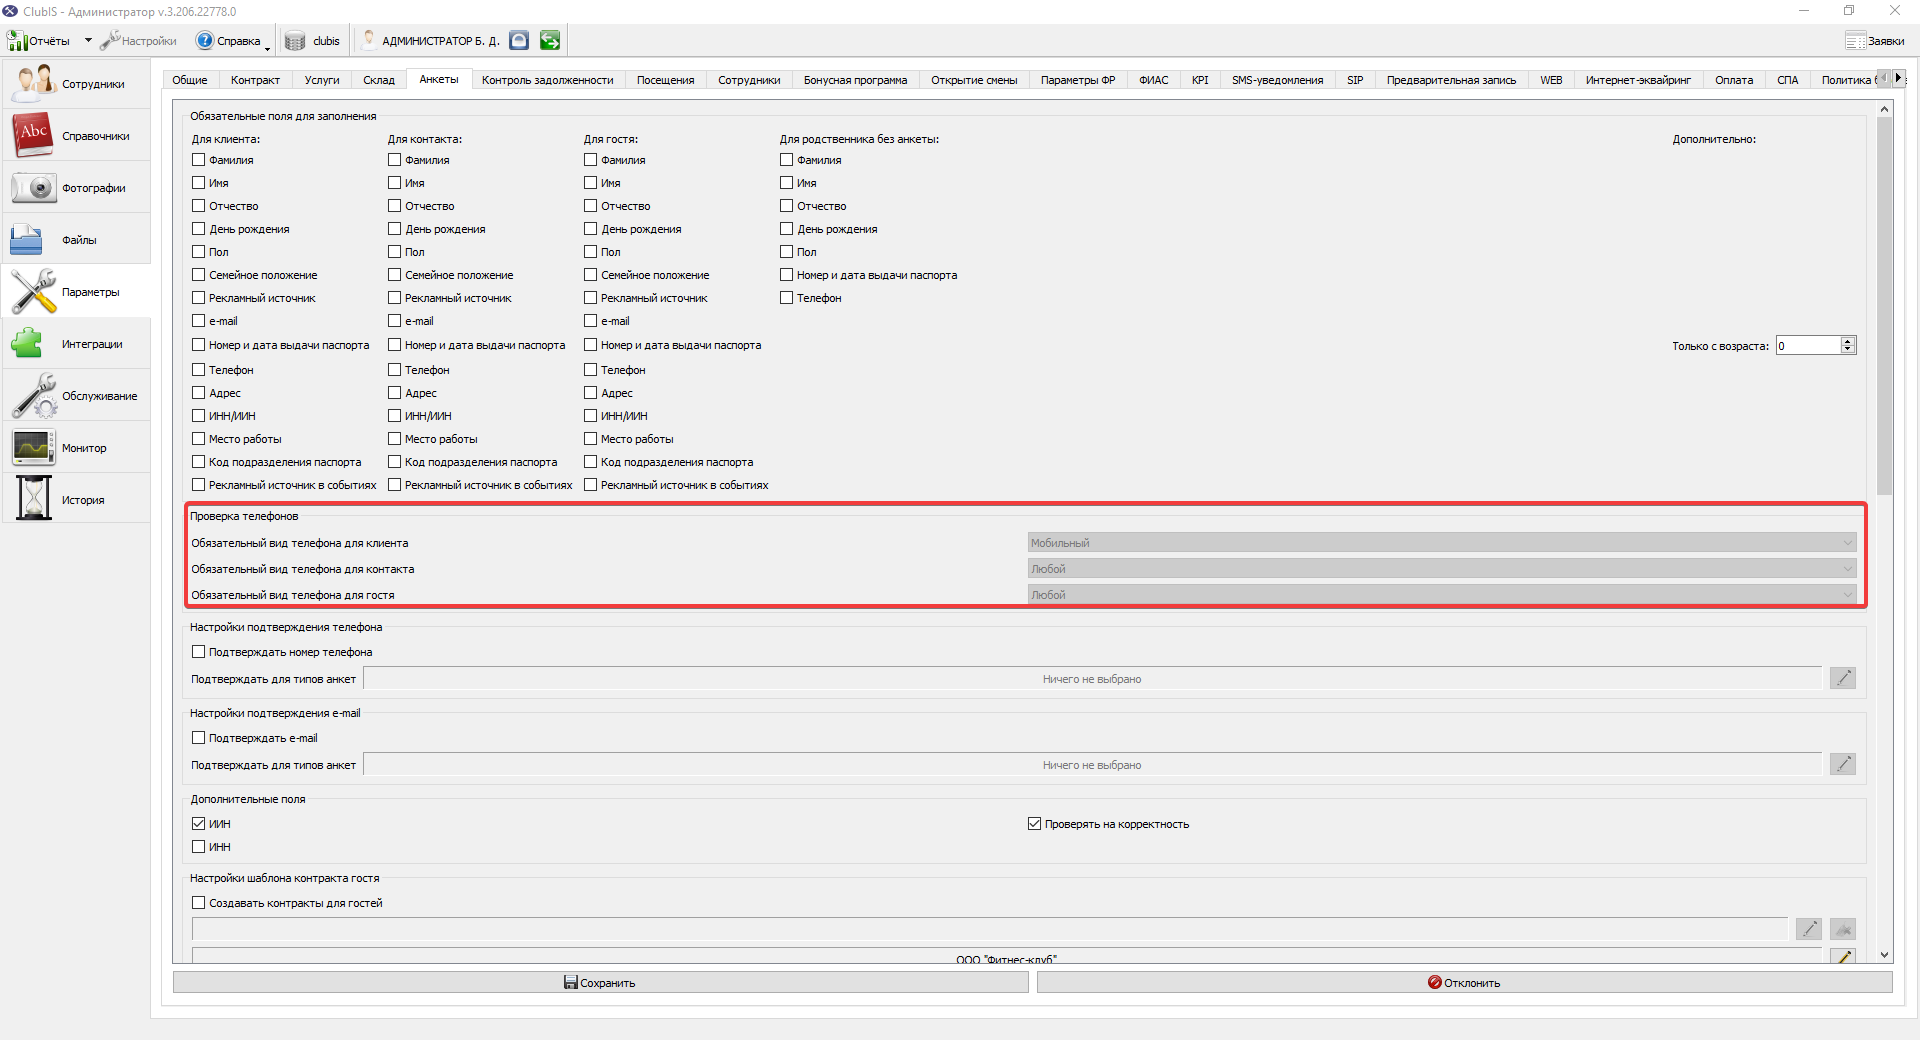The width and height of the screenshot is (1920, 1040).
Task: Increase the Только с возраста spinner
Action: point(1848,341)
